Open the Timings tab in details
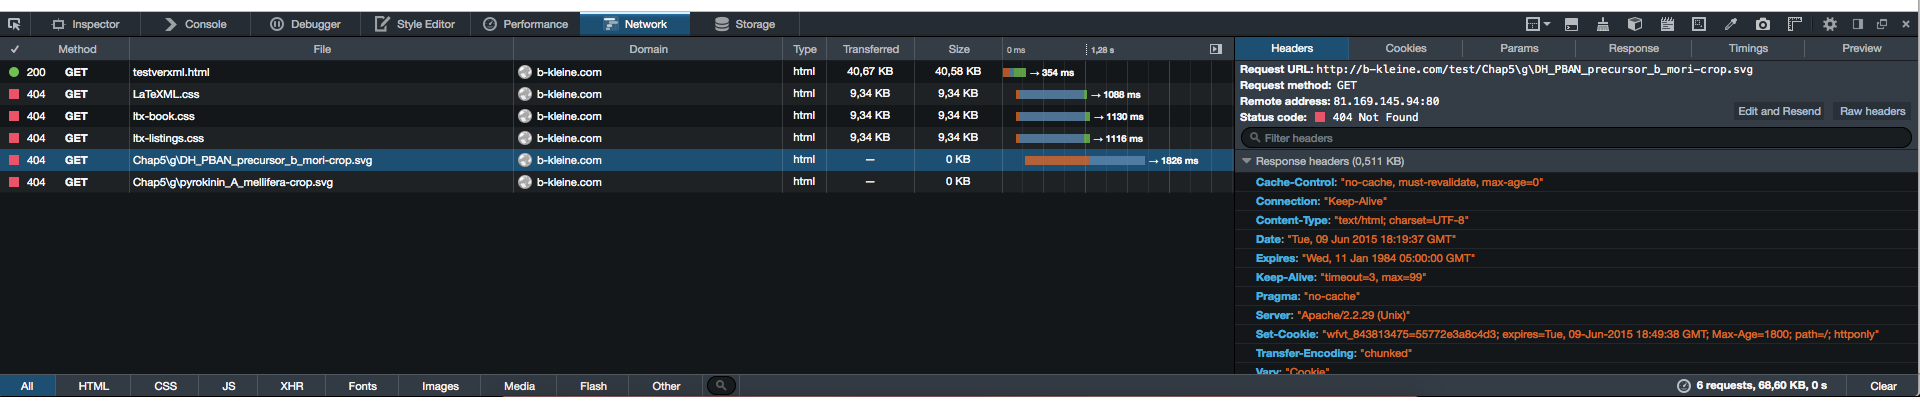Viewport: 1920px width, 397px height. click(1748, 48)
